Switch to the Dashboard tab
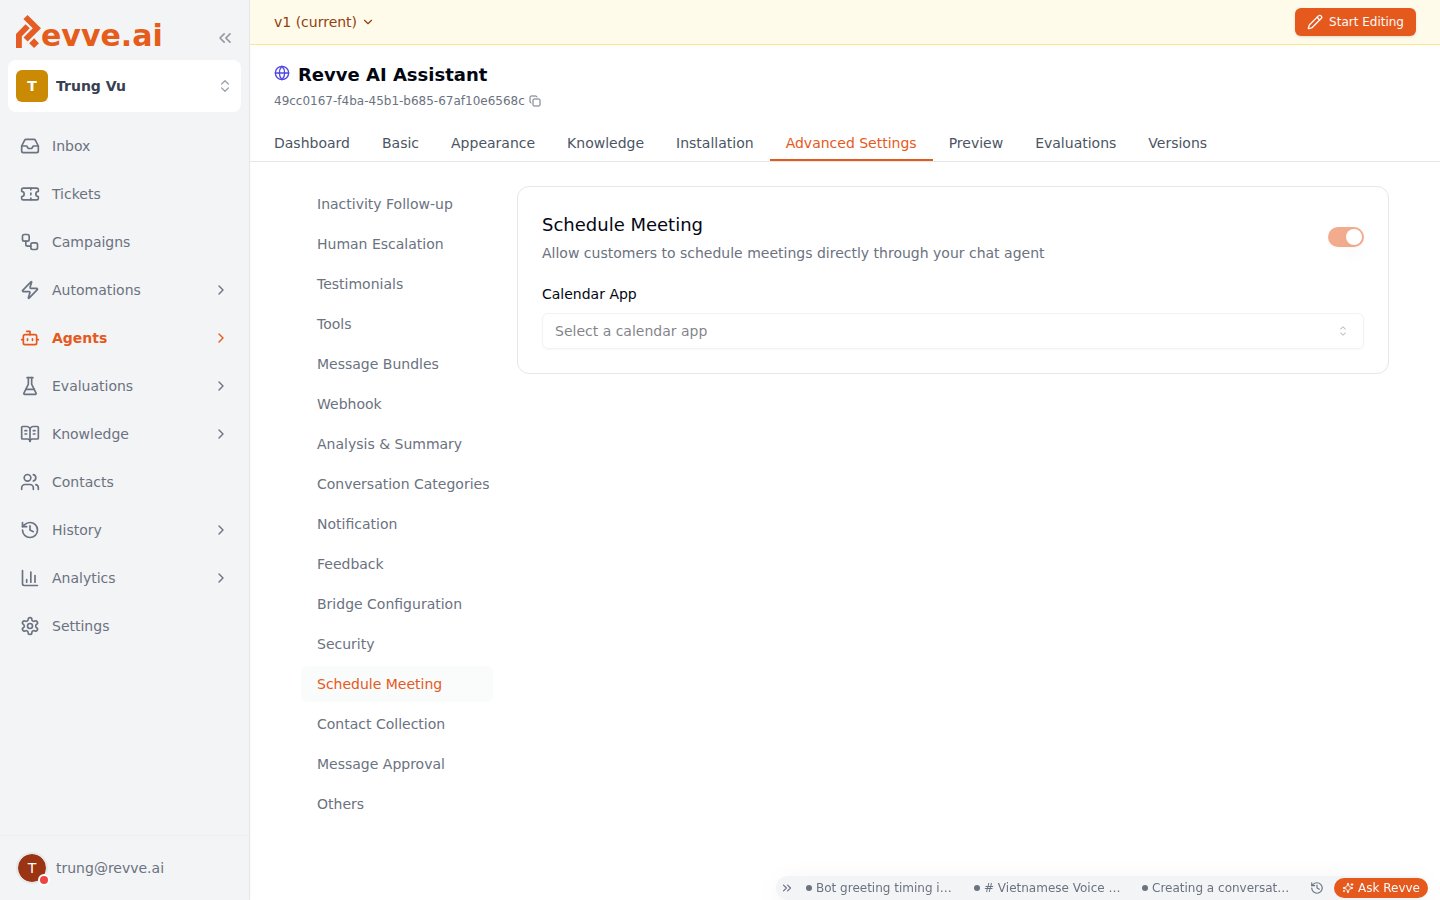 click(312, 143)
